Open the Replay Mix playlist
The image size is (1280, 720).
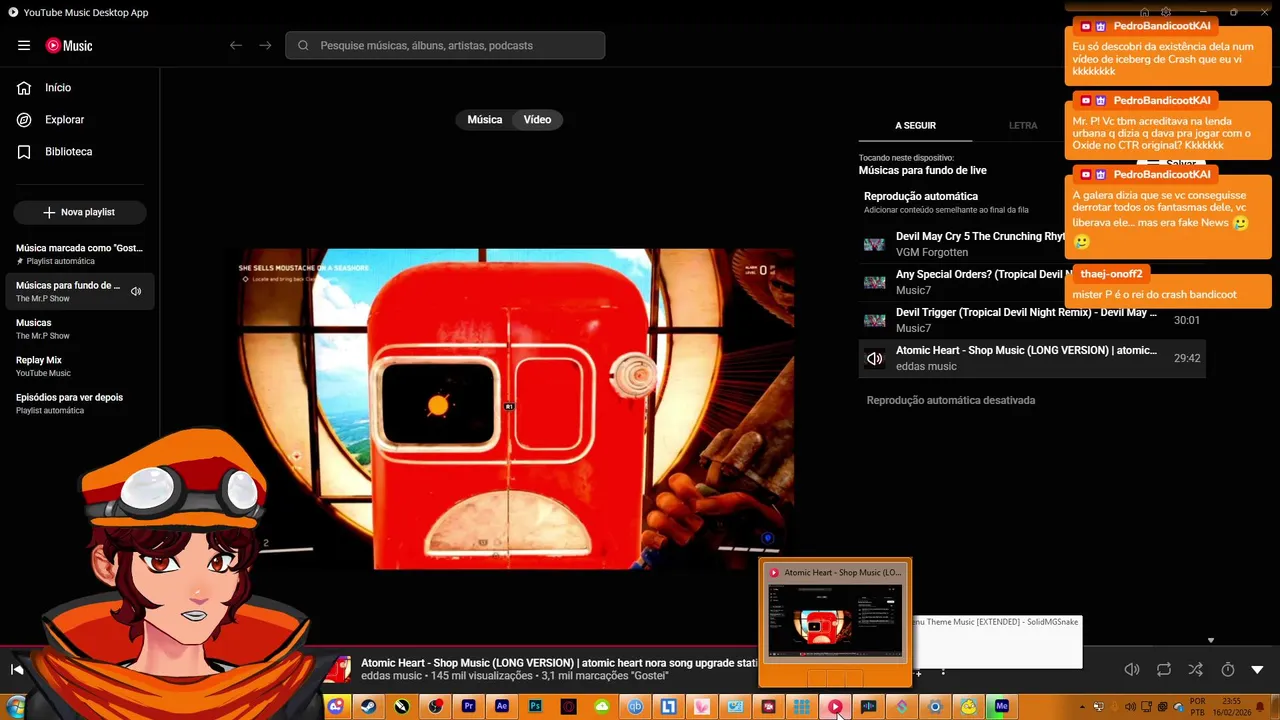80,366
